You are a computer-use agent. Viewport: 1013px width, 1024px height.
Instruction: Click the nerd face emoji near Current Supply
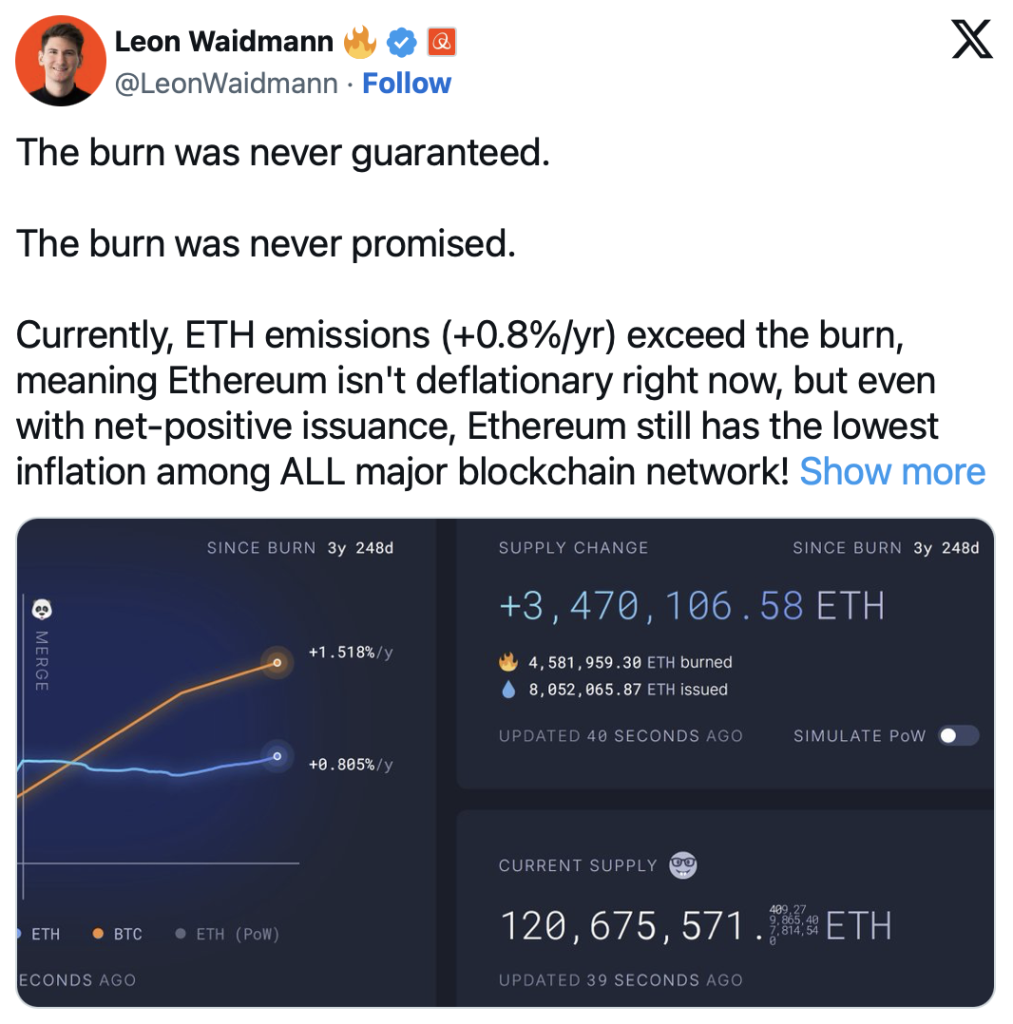(x=683, y=865)
